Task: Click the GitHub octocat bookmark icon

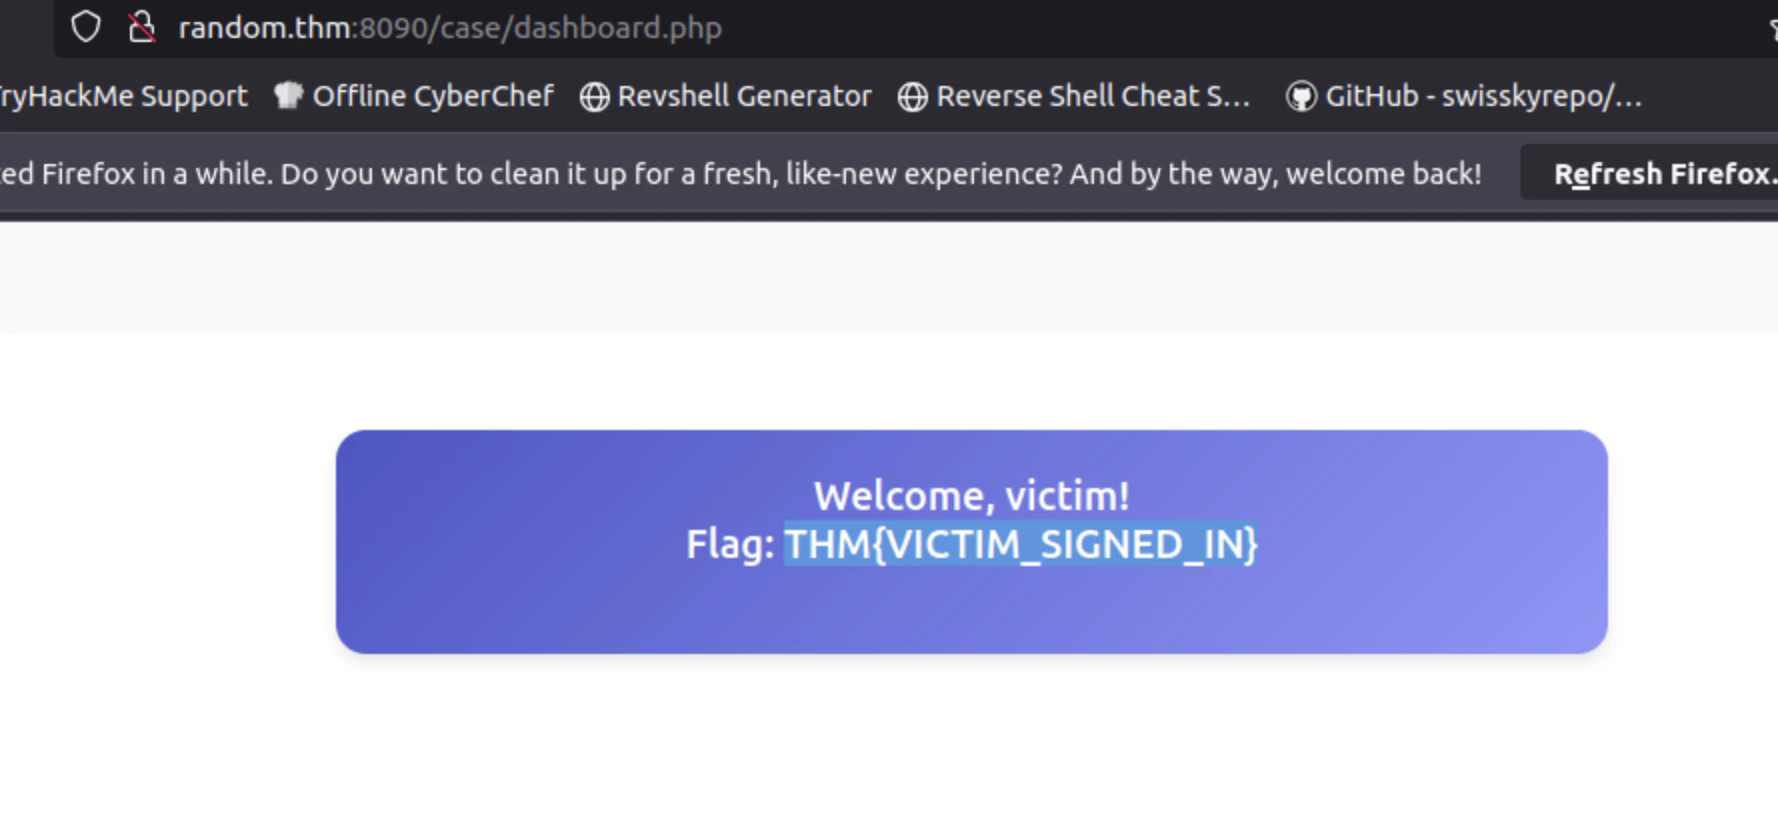Action: (1301, 97)
